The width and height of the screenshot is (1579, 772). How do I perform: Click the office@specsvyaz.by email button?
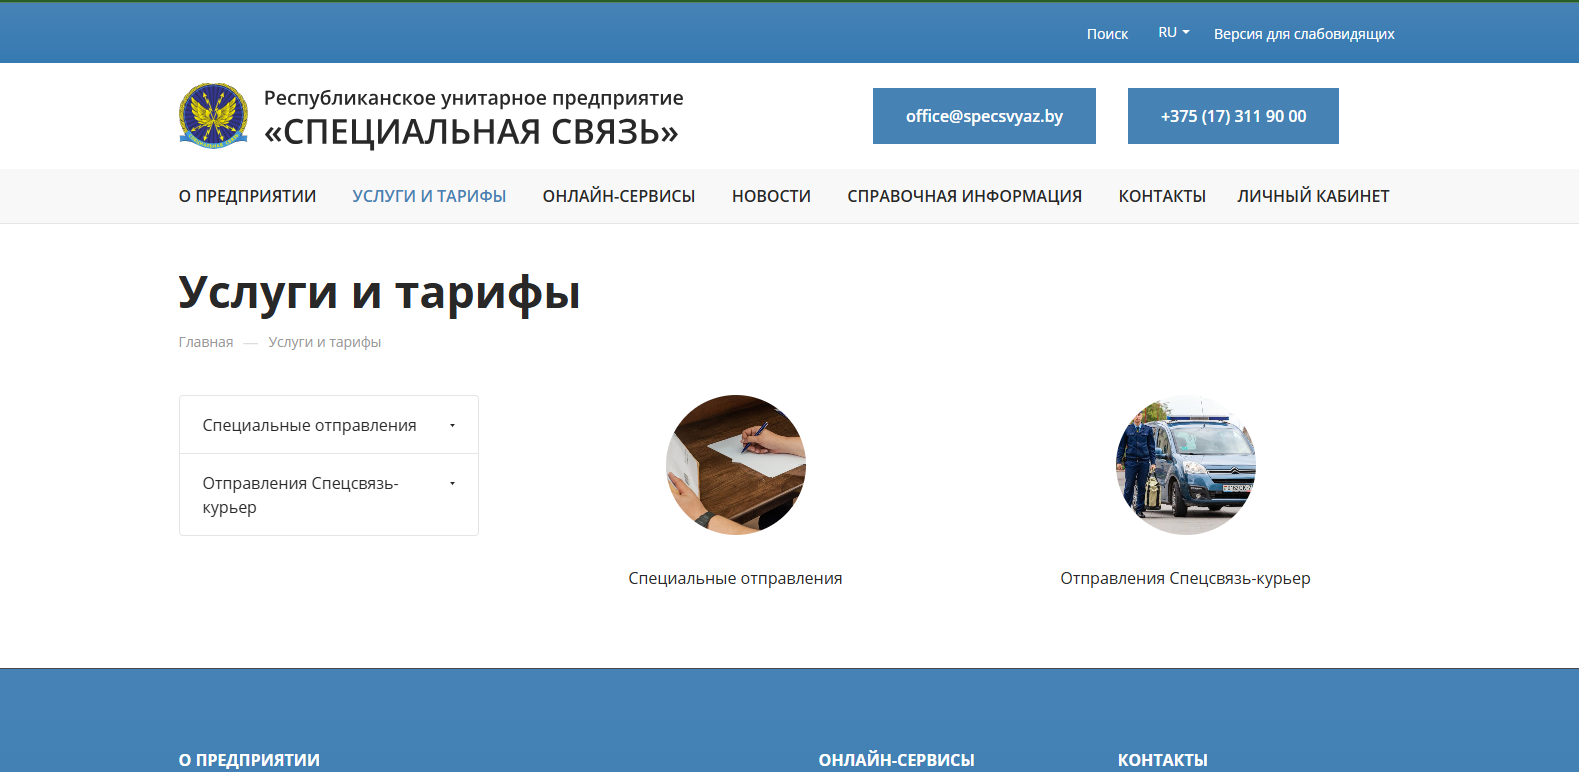point(984,116)
